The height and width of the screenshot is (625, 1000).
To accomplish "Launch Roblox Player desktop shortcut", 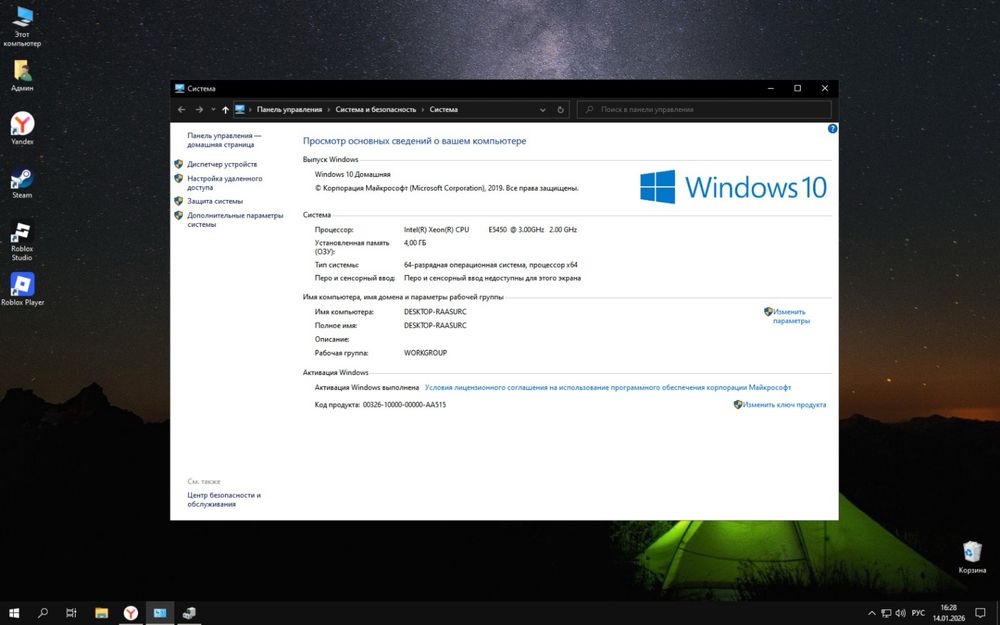I will [22, 289].
